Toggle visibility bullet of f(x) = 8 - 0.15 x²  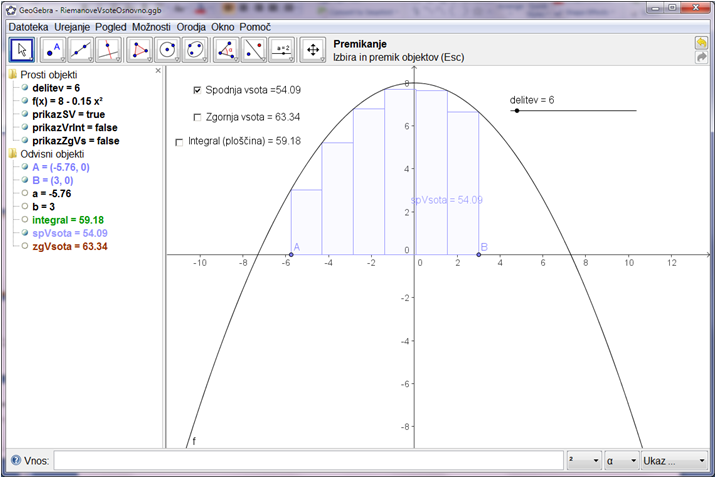point(25,101)
